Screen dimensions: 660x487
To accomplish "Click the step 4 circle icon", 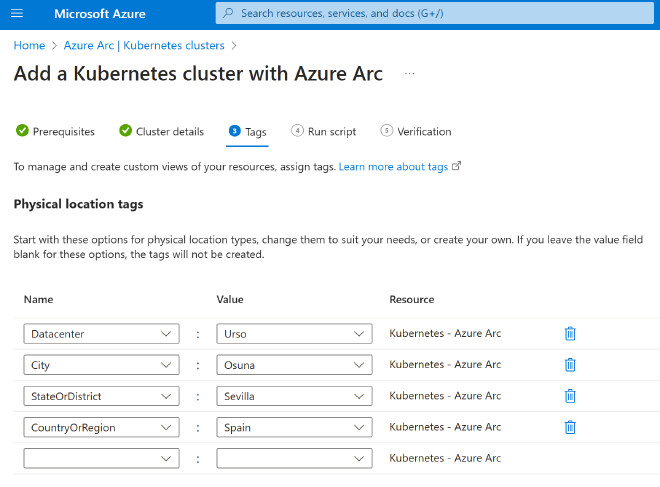I will pos(297,130).
